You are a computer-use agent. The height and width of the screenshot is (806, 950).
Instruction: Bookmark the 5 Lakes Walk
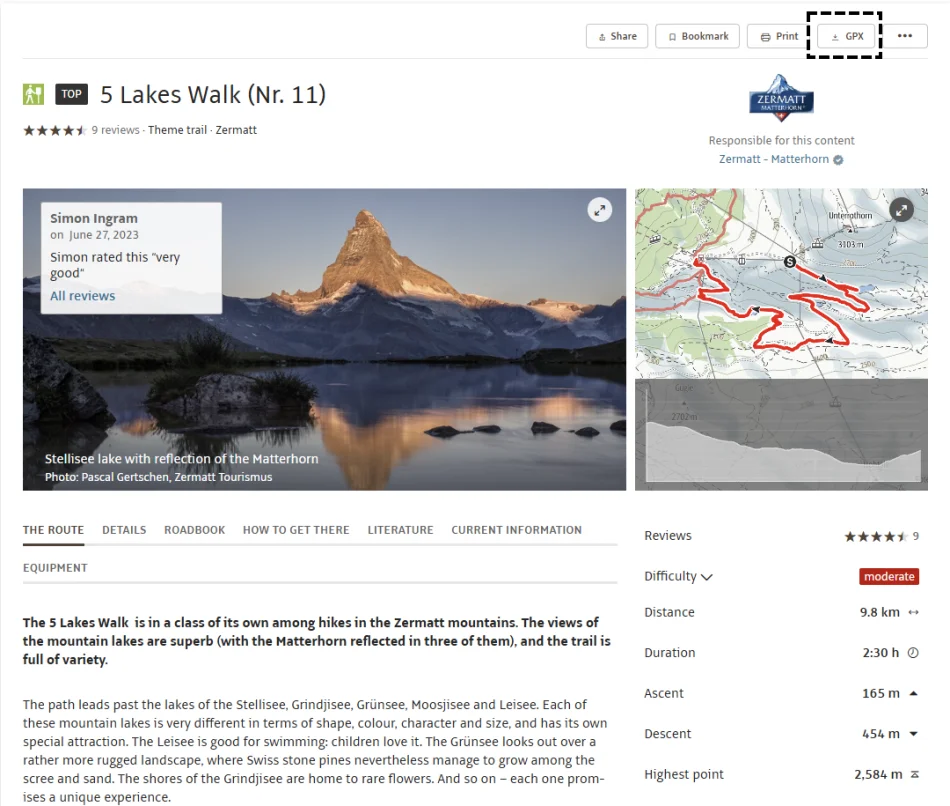(x=697, y=36)
